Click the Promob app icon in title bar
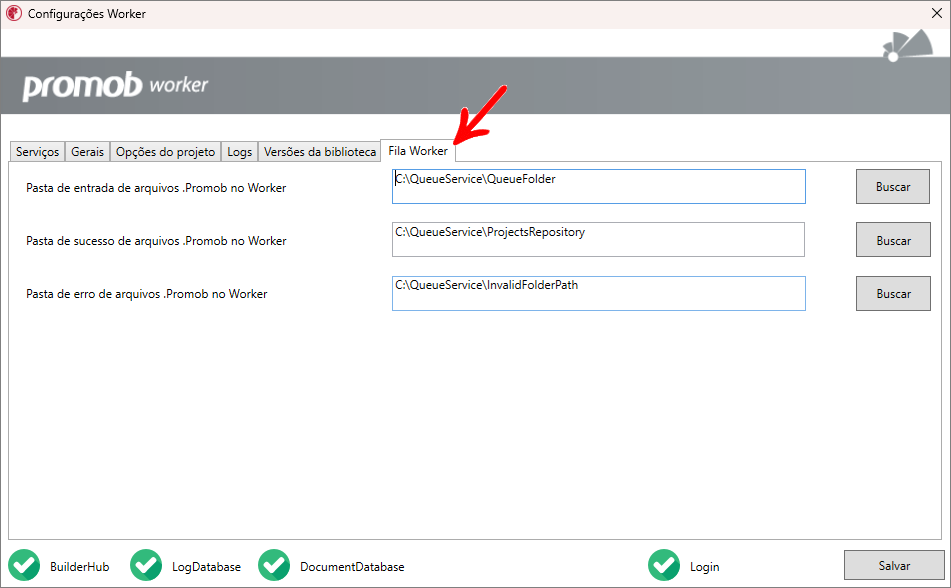The width and height of the screenshot is (951, 588). coord(13,13)
